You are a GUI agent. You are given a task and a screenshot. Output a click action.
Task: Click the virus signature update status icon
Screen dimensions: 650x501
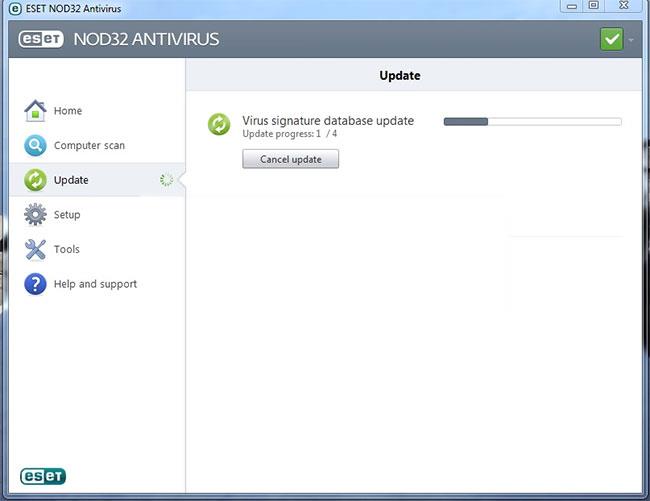point(219,124)
